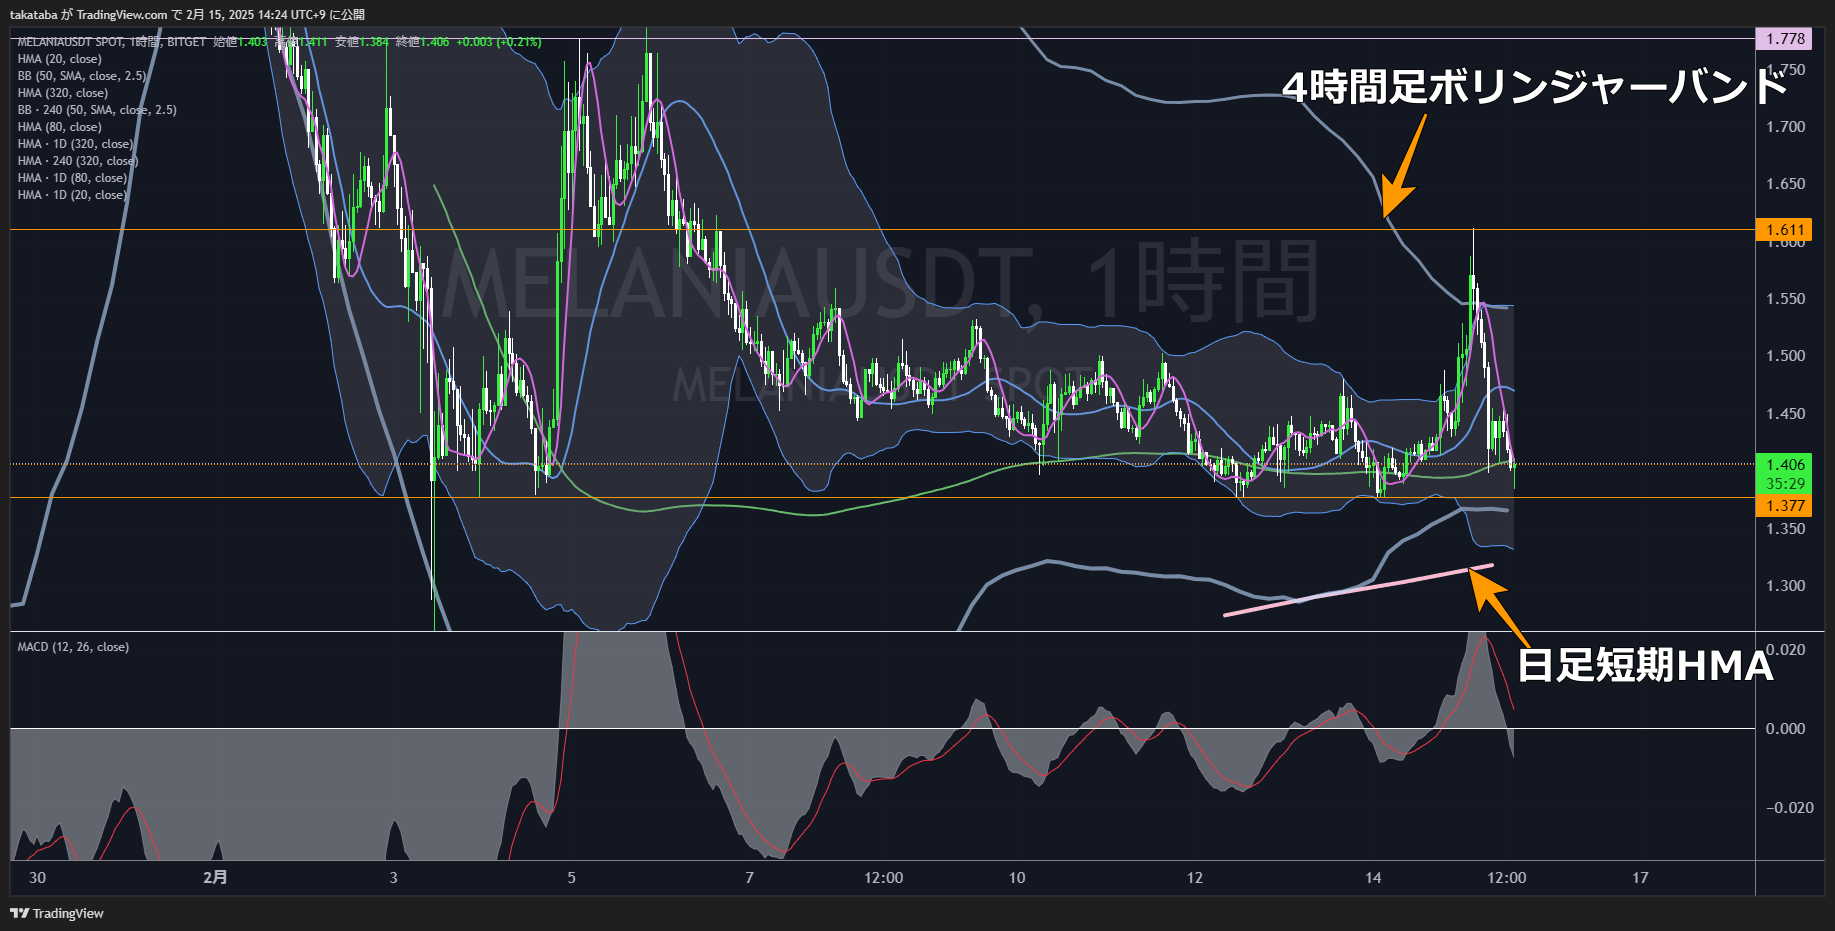Click the 1.450 price scale value
The width and height of the screenshot is (1835, 931).
(1785, 414)
